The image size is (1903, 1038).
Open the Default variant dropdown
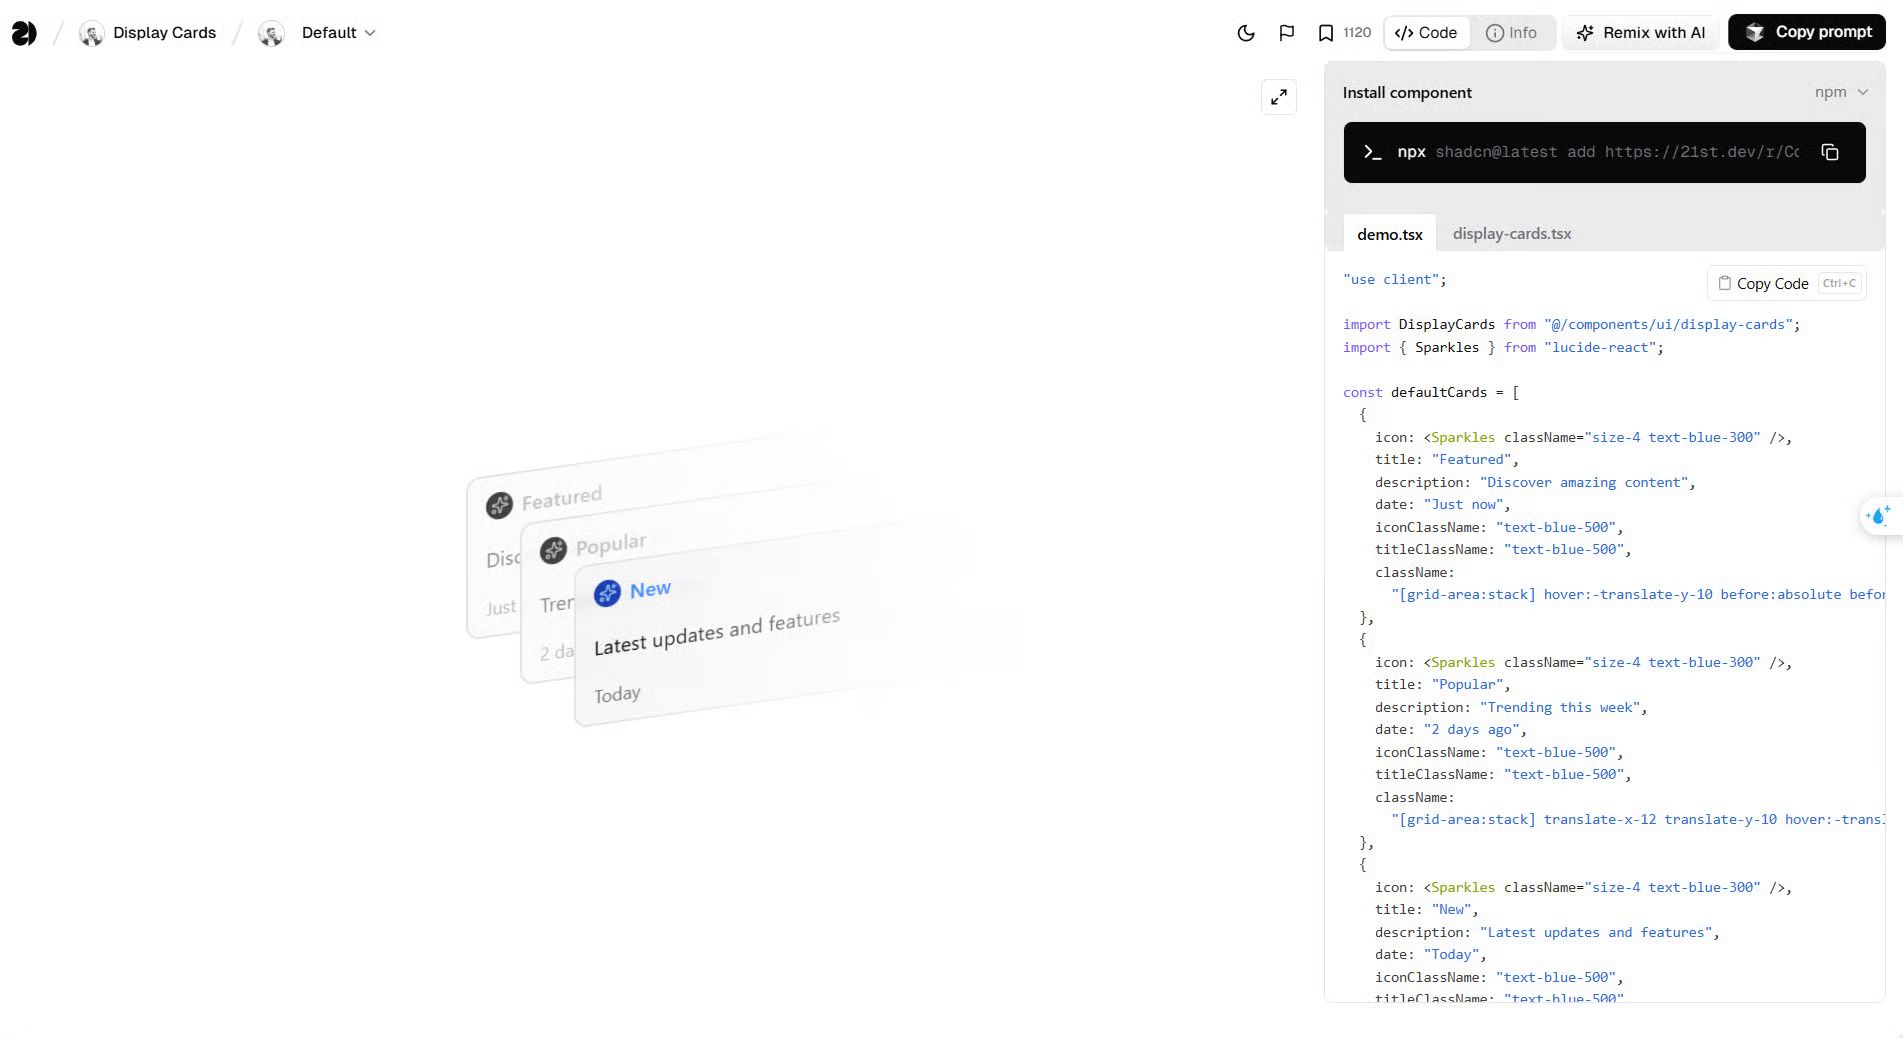[x=328, y=32]
